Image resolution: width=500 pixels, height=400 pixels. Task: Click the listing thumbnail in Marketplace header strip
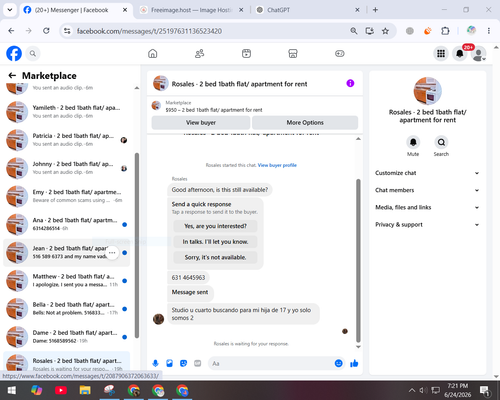click(156, 106)
